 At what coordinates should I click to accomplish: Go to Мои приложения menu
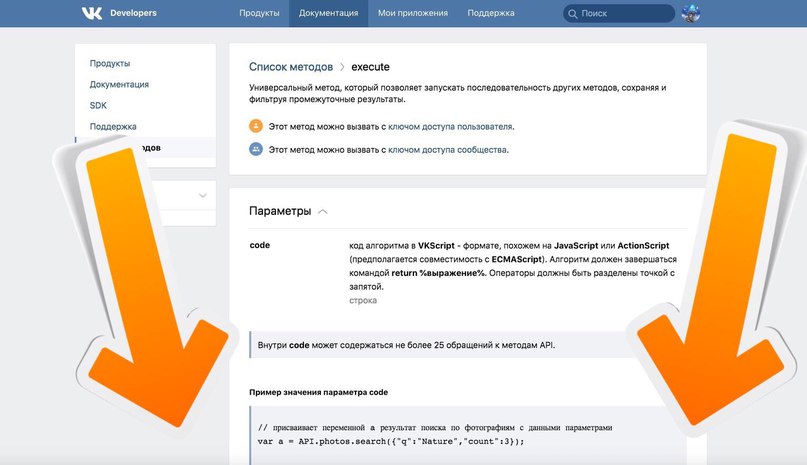pos(413,13)
